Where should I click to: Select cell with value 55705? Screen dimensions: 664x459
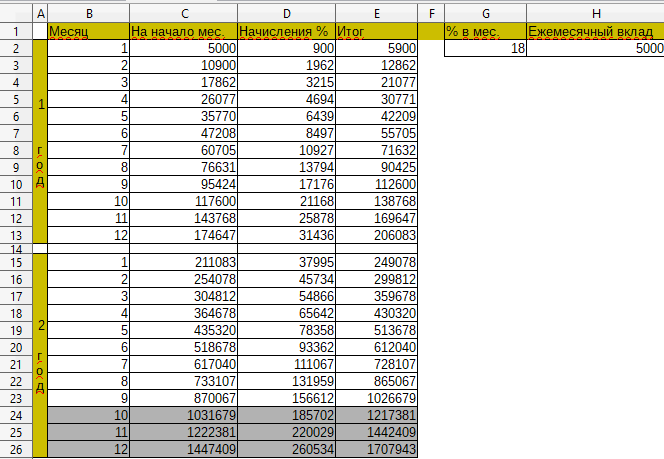tap(376, 133)
